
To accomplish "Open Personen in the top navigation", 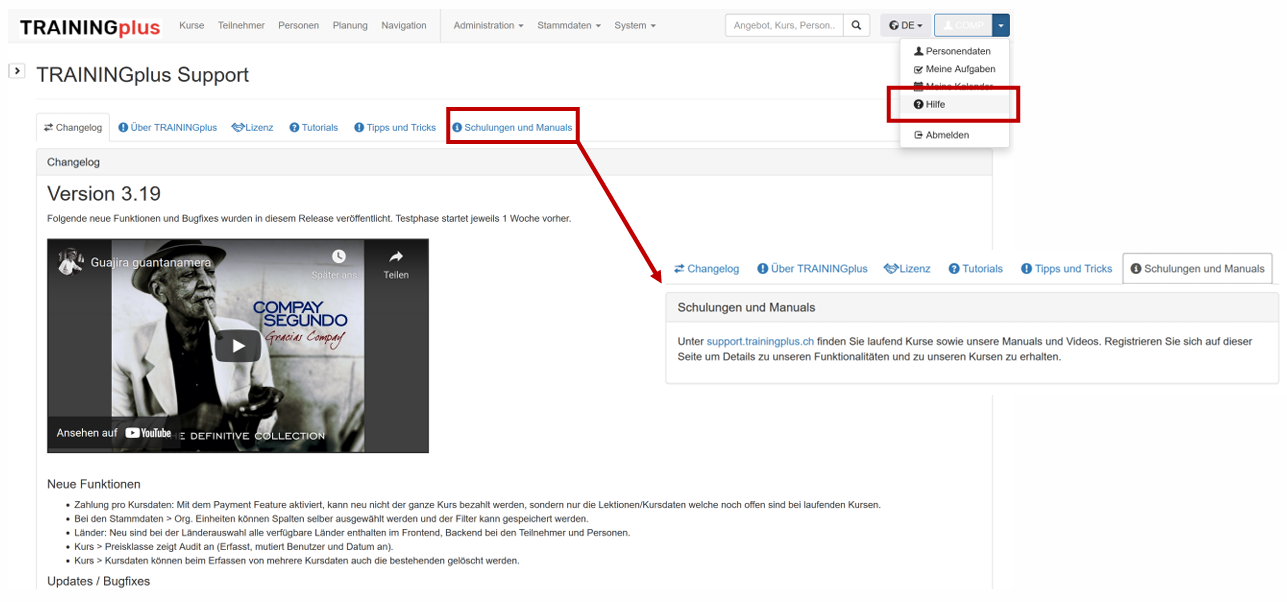I will tap(299, 26).
